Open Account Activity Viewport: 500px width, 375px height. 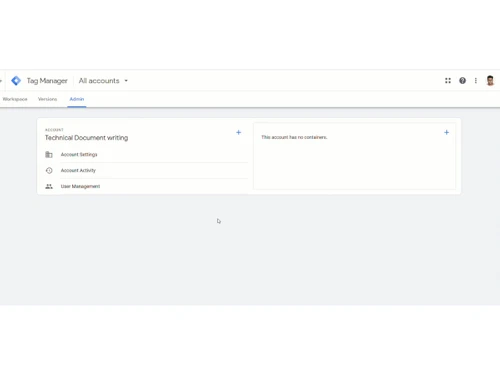[x=78, y=170]
